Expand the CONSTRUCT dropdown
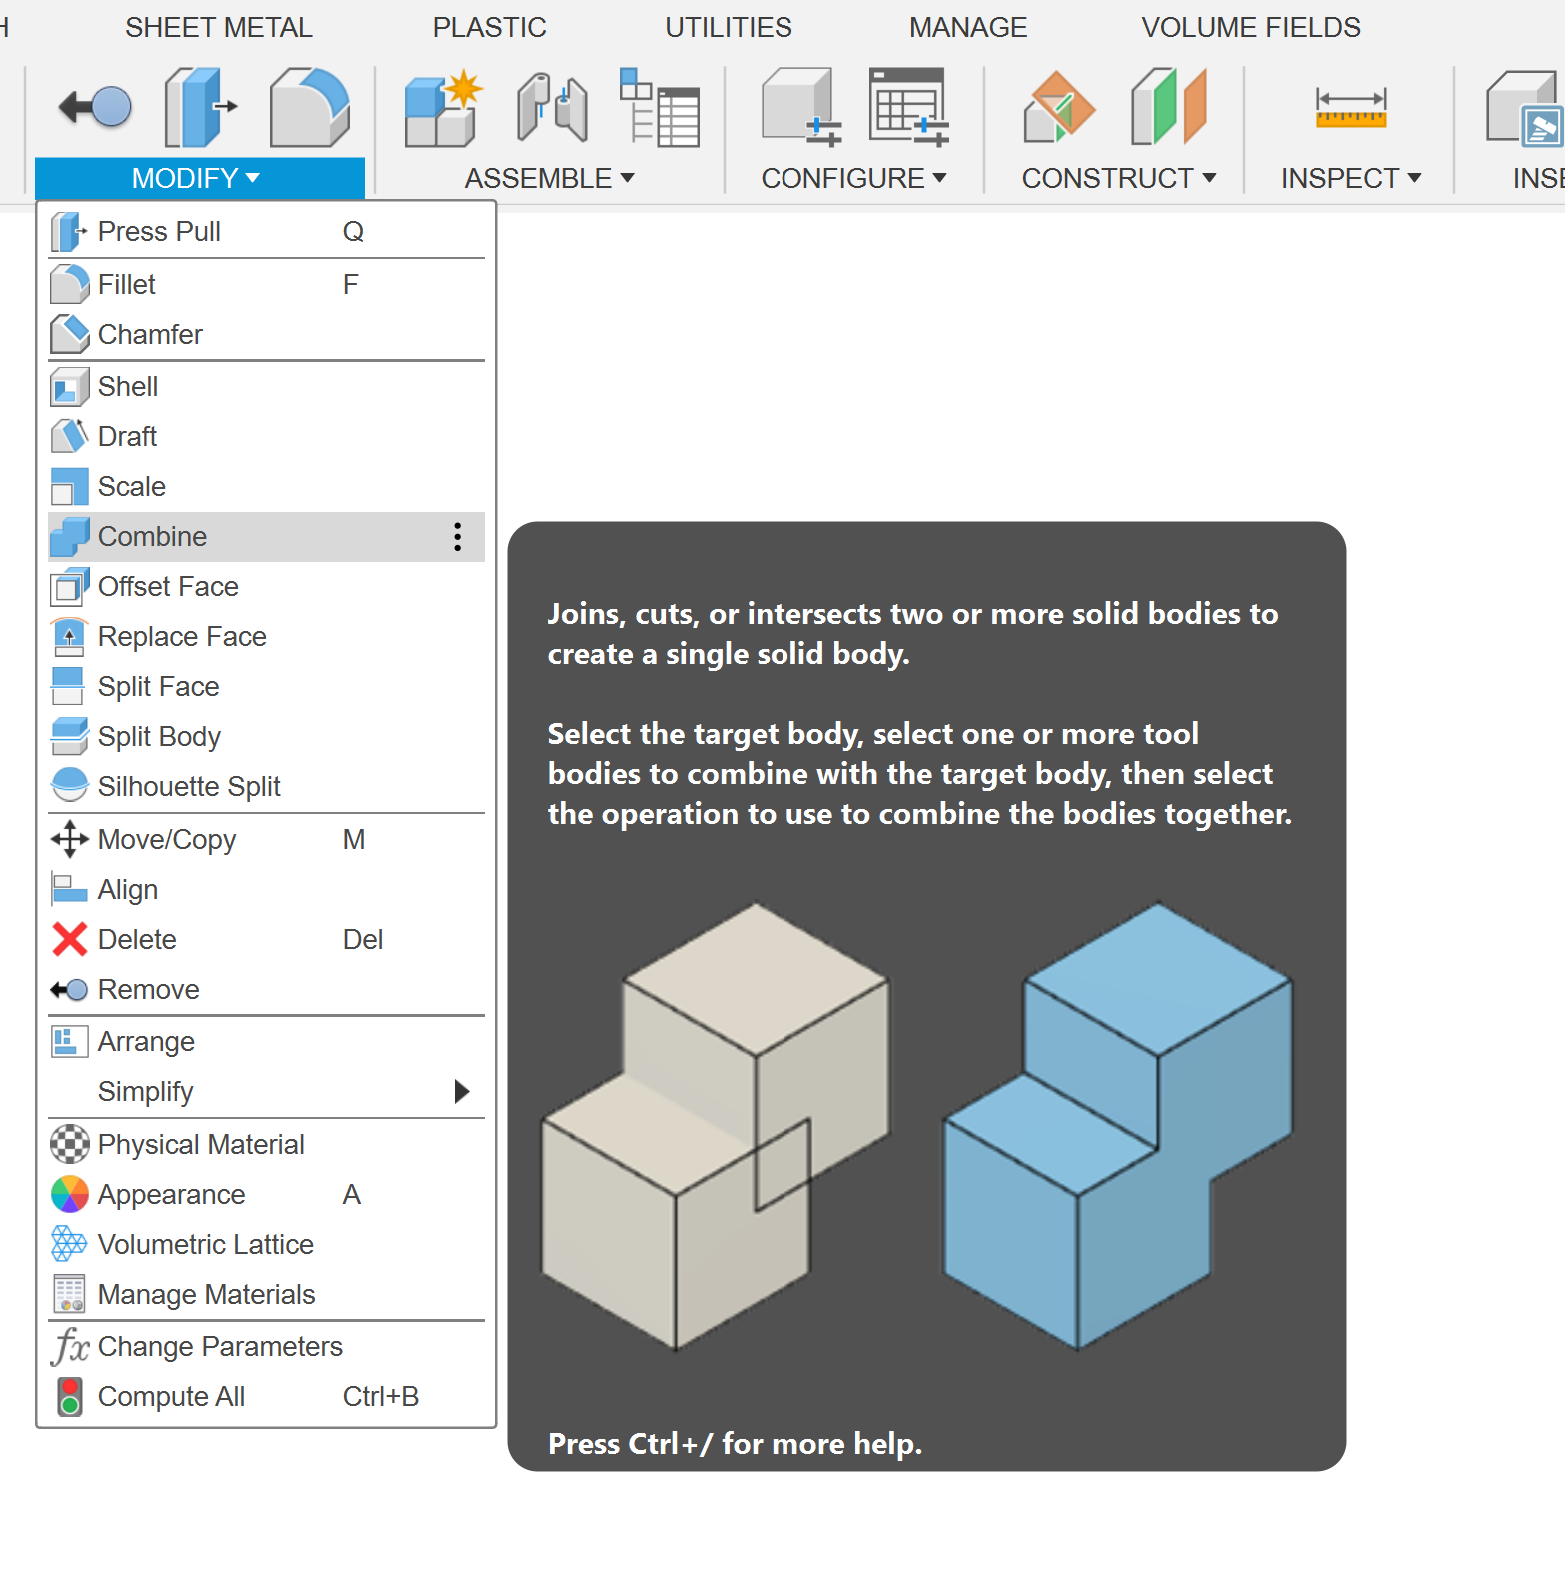The height and width of the screenshot is (1592, 1565). tap(1119, 179)
